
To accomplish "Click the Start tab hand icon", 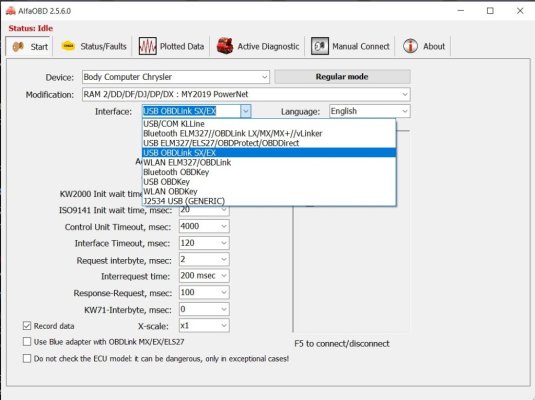I will pyautogui.click(x=18, y=46).
